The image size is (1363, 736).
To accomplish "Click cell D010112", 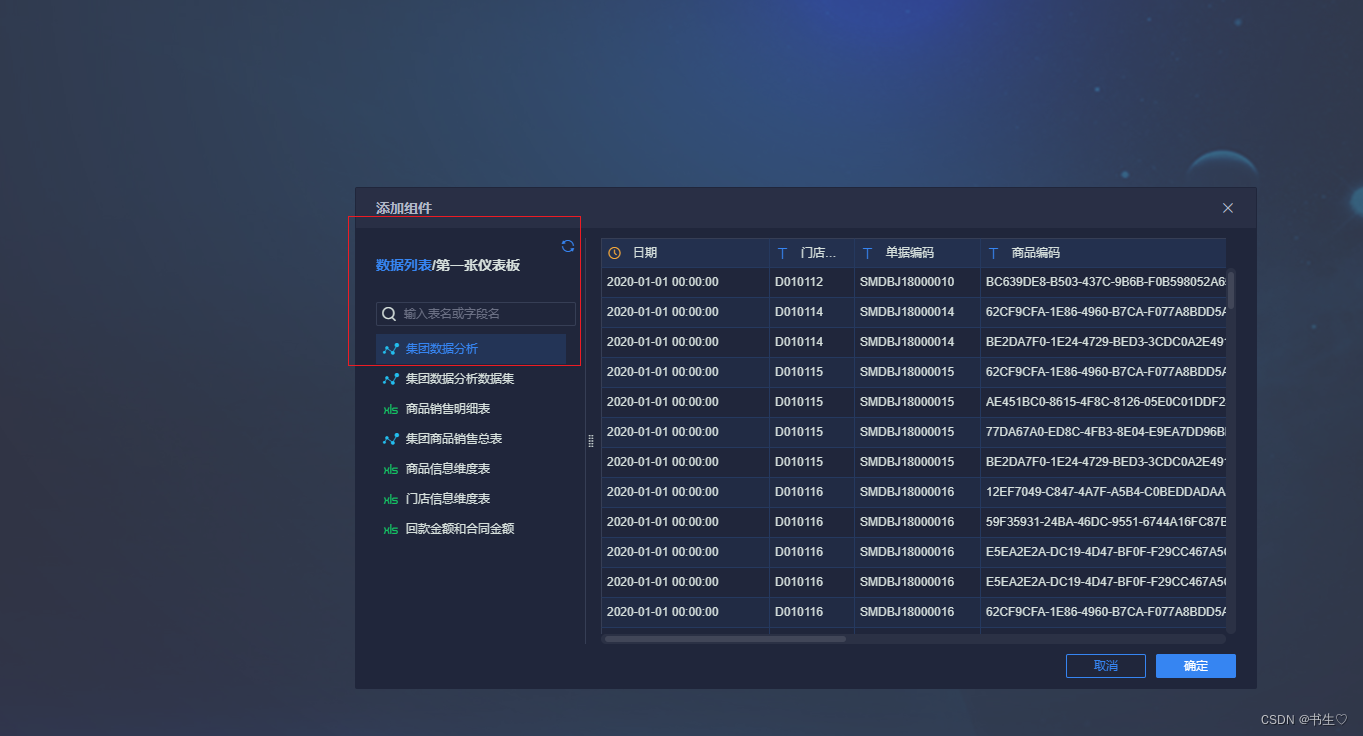I will coord(812,283).
